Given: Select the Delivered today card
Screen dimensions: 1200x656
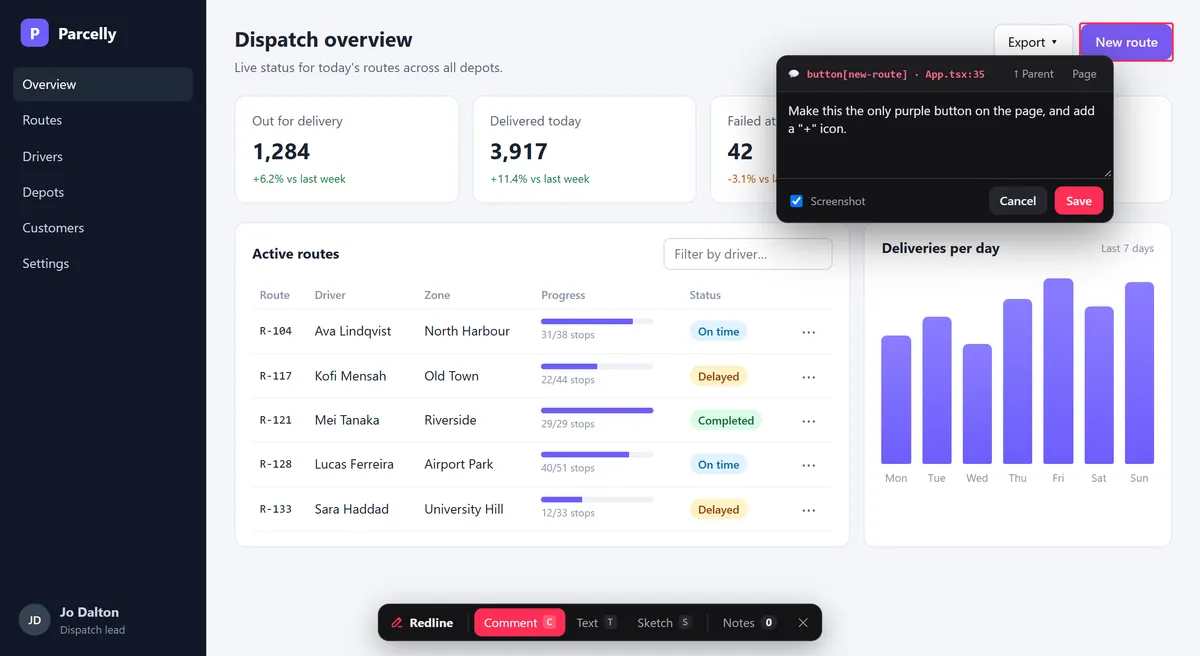Looking at the screenshot, I should 584,150.
